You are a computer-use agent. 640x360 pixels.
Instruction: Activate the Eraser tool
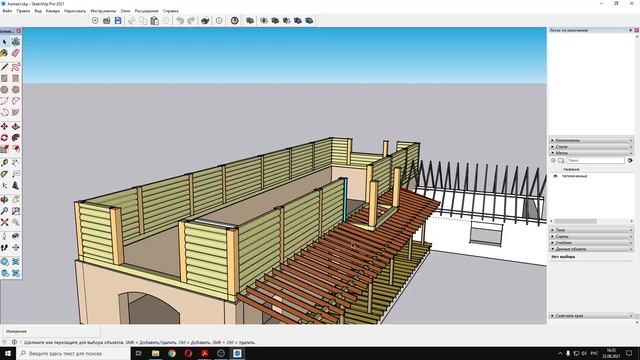(16, 53)
